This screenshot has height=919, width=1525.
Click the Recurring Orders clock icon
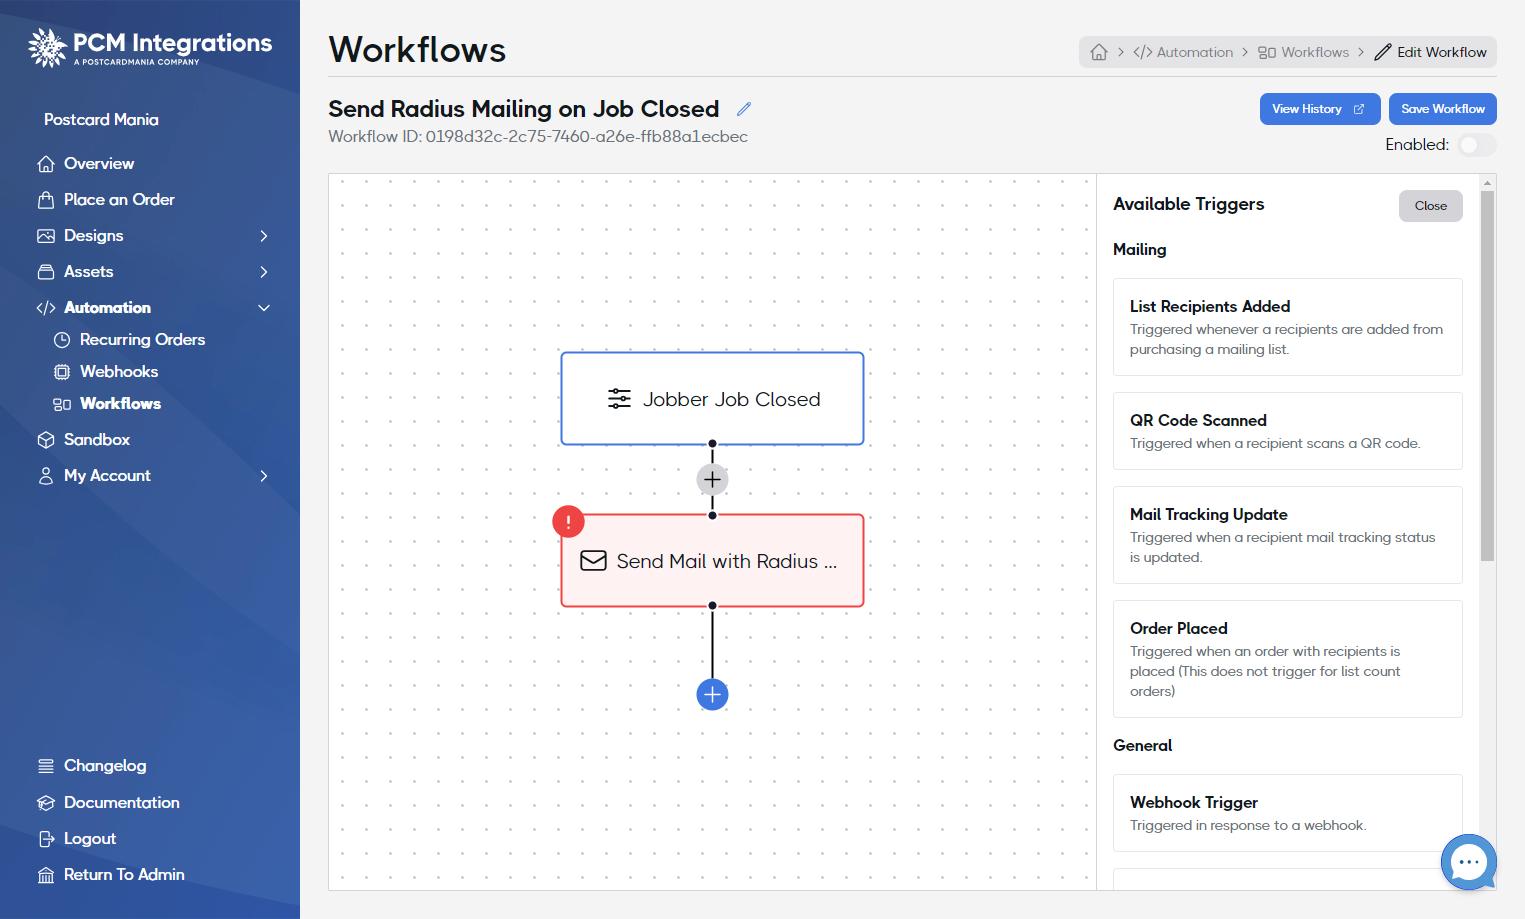point(62,340)
